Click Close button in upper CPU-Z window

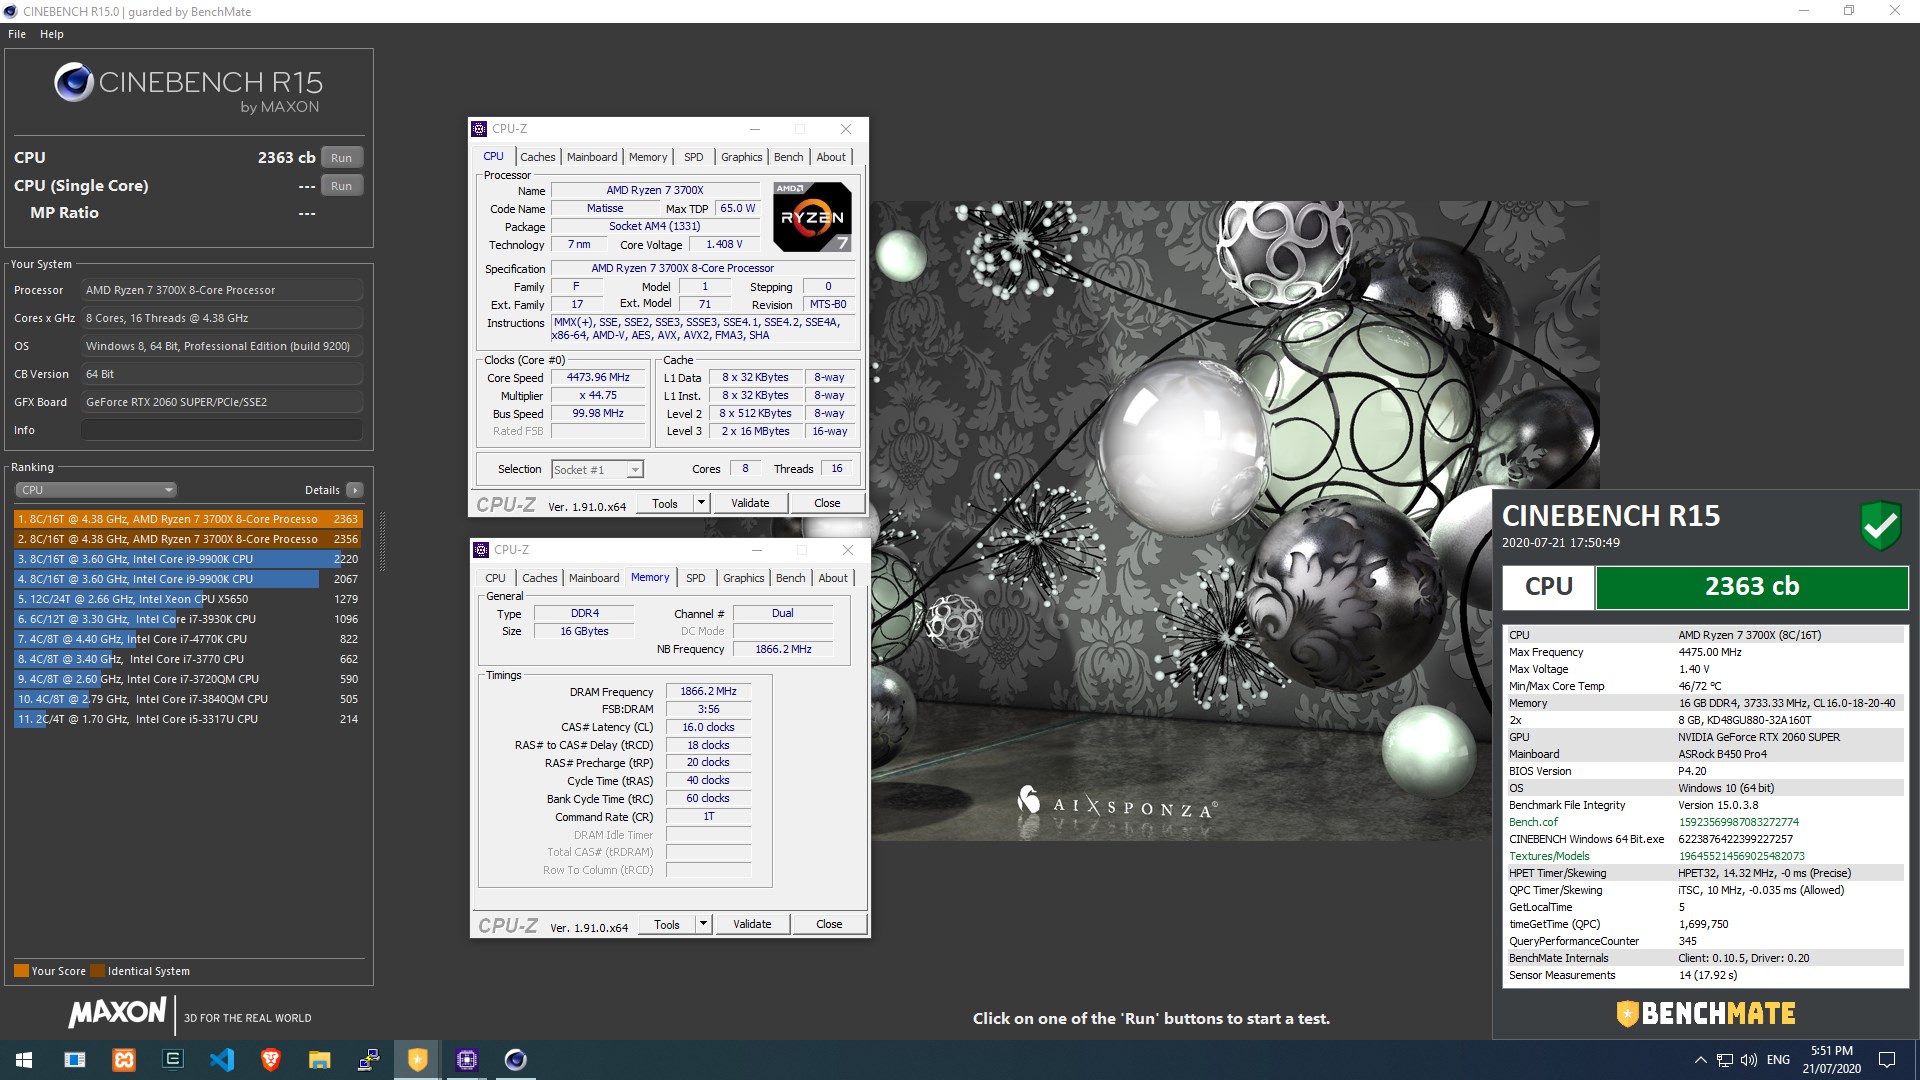click(x=827, y=503)
